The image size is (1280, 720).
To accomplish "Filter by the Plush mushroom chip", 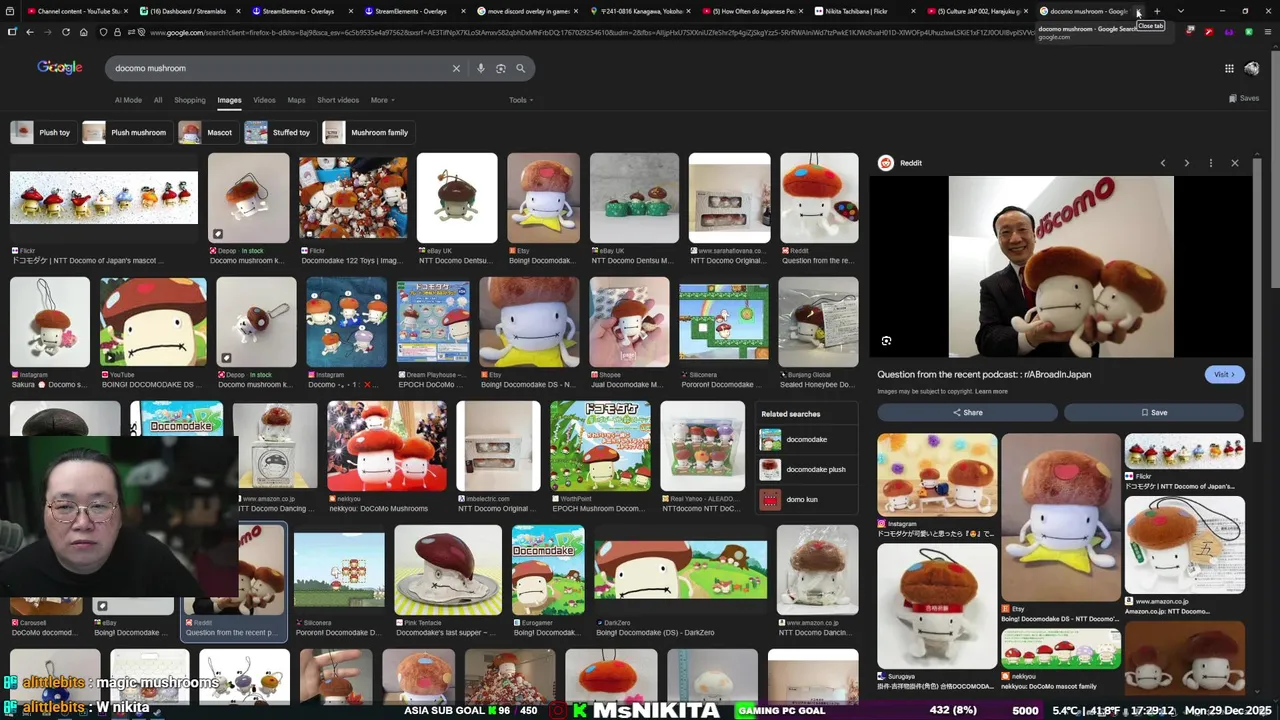I will pos(126,132).
